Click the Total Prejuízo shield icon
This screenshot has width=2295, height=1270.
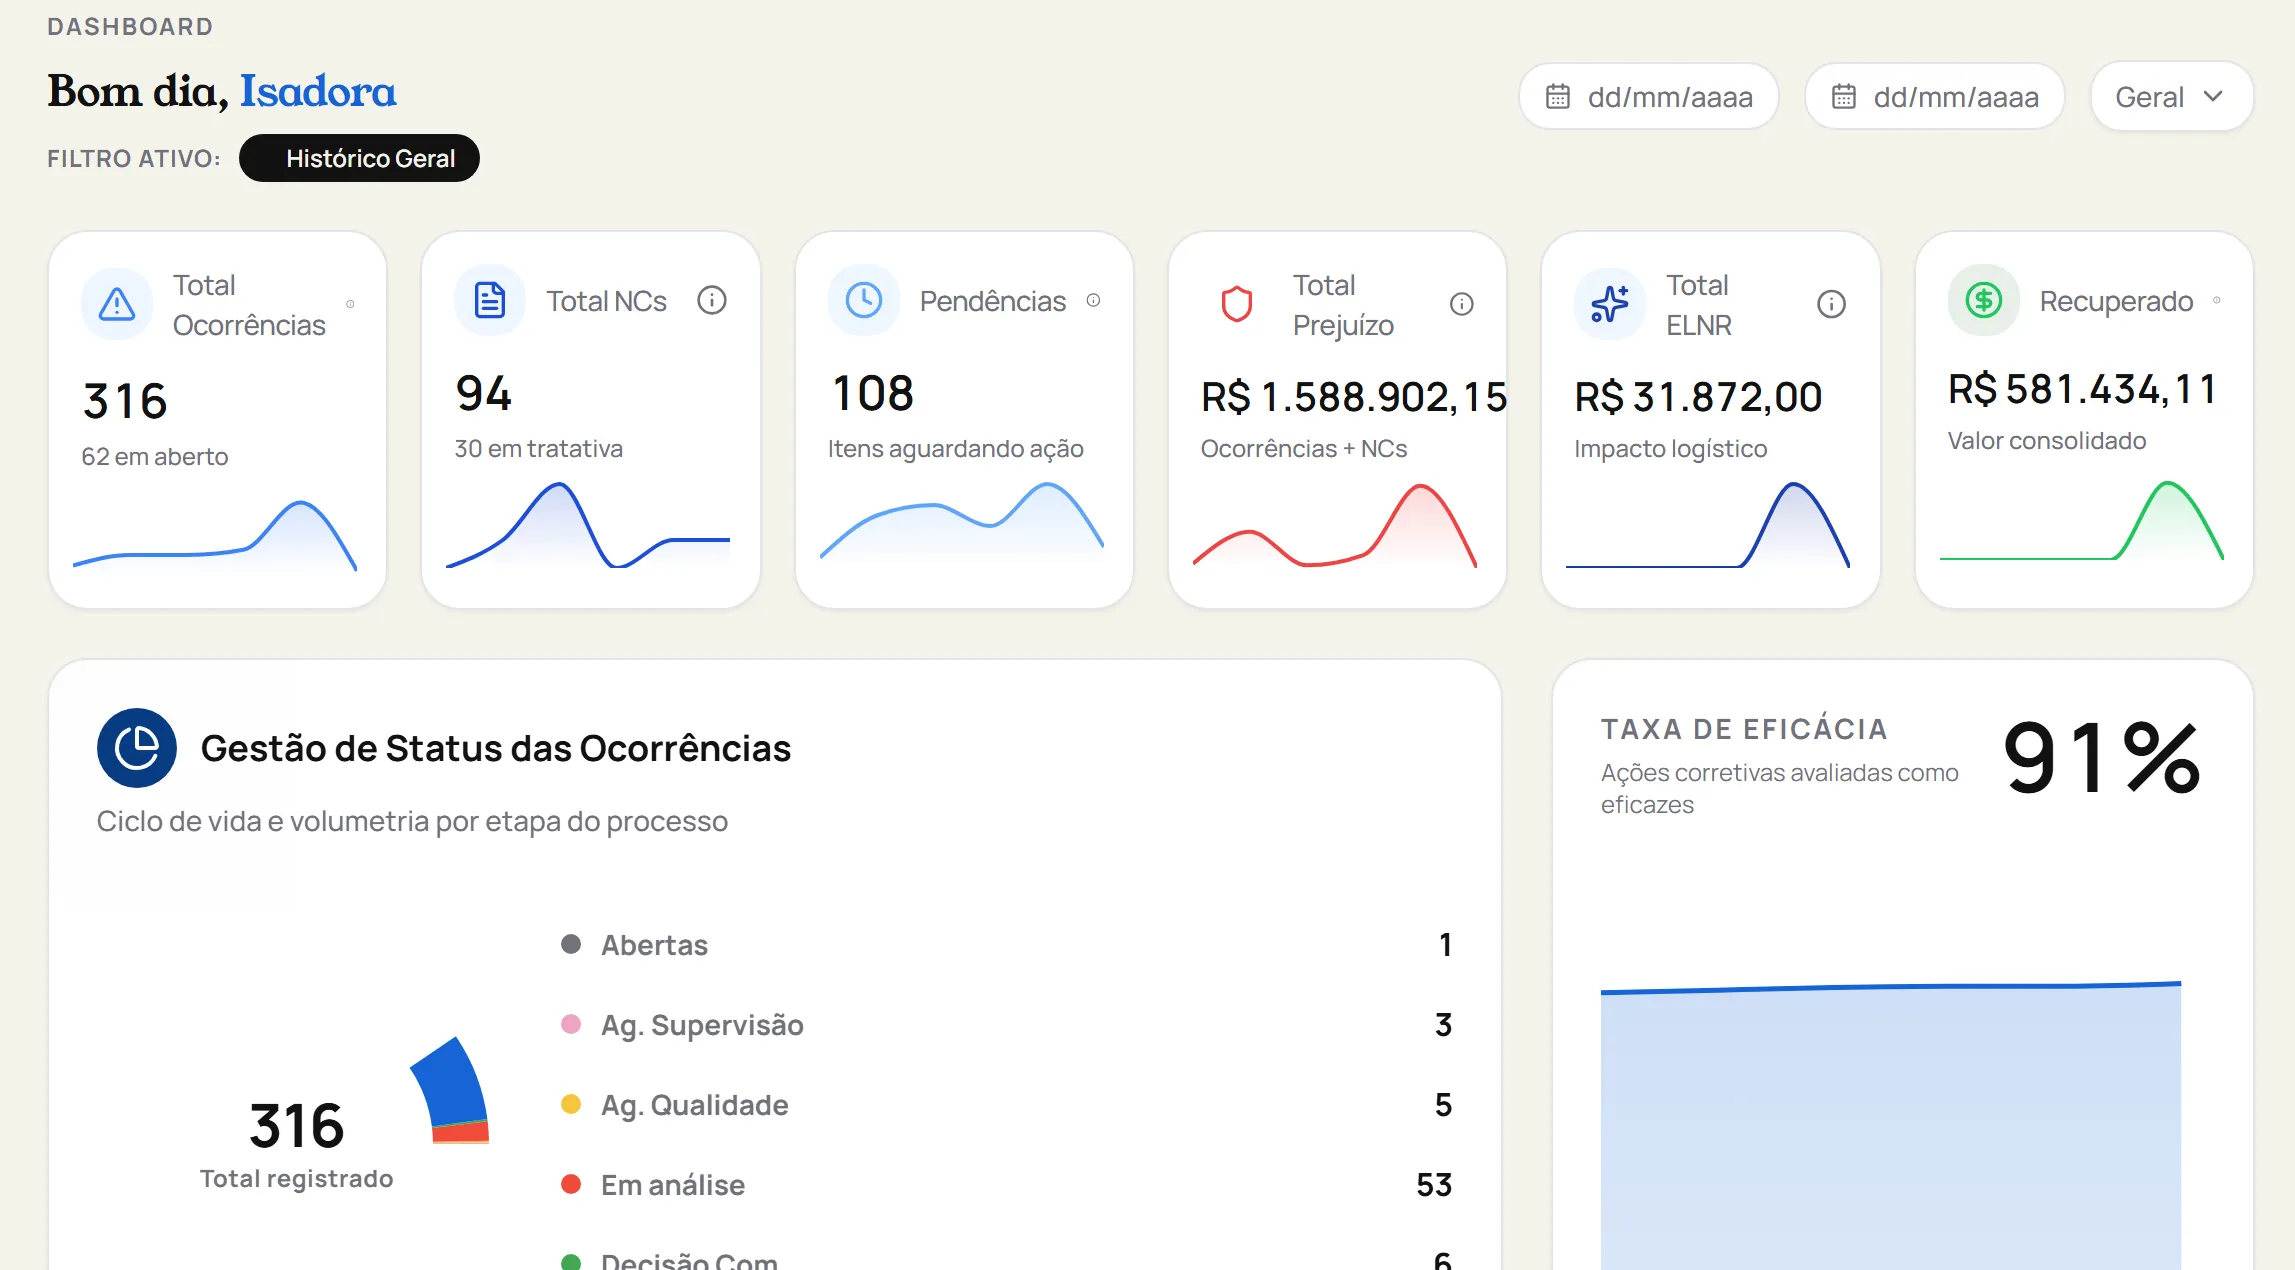pos(1237,304)
